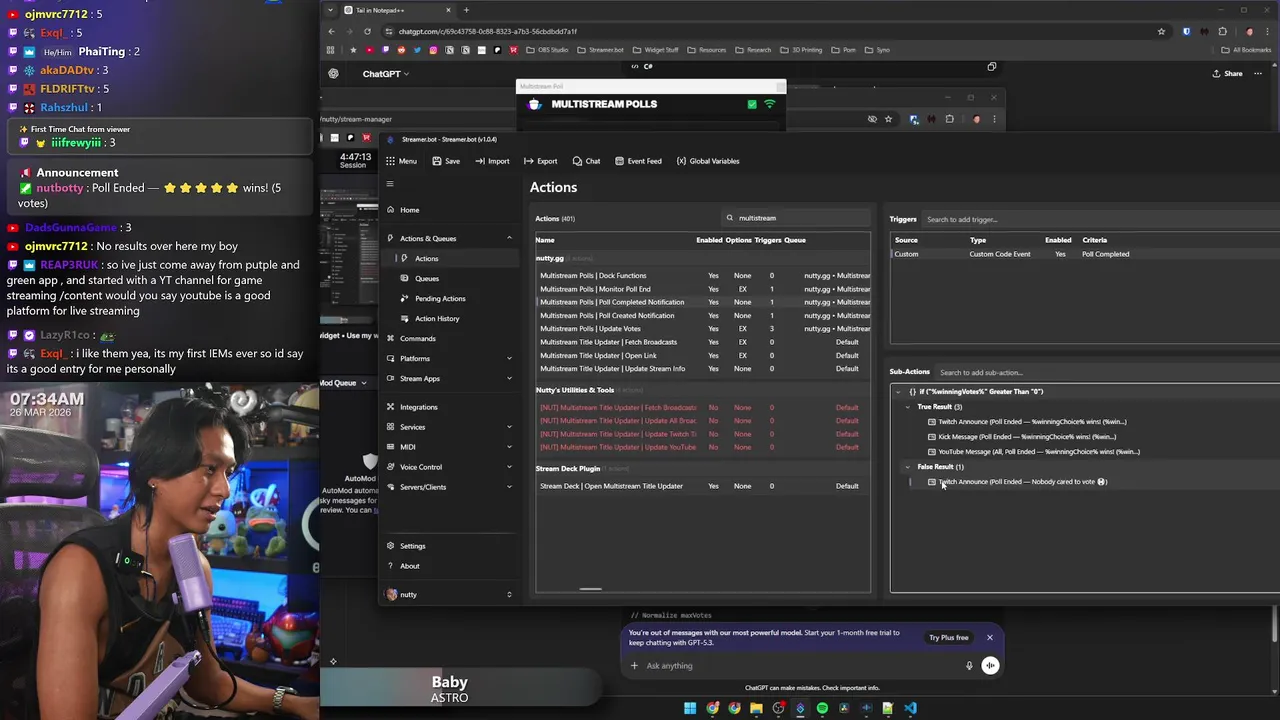The height and width of the screenshot is (720, 1280).
Task: Bookmark this page with star icon
Action: (1161, 31)
